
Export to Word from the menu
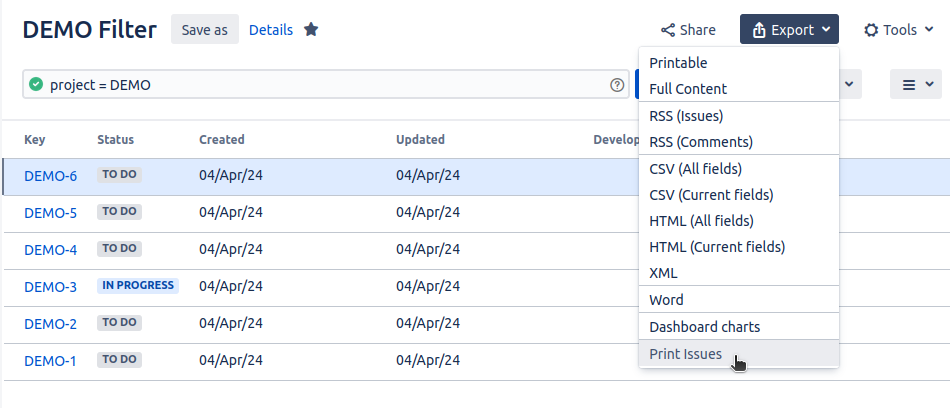pyautogui.click(x=667, y=300)
